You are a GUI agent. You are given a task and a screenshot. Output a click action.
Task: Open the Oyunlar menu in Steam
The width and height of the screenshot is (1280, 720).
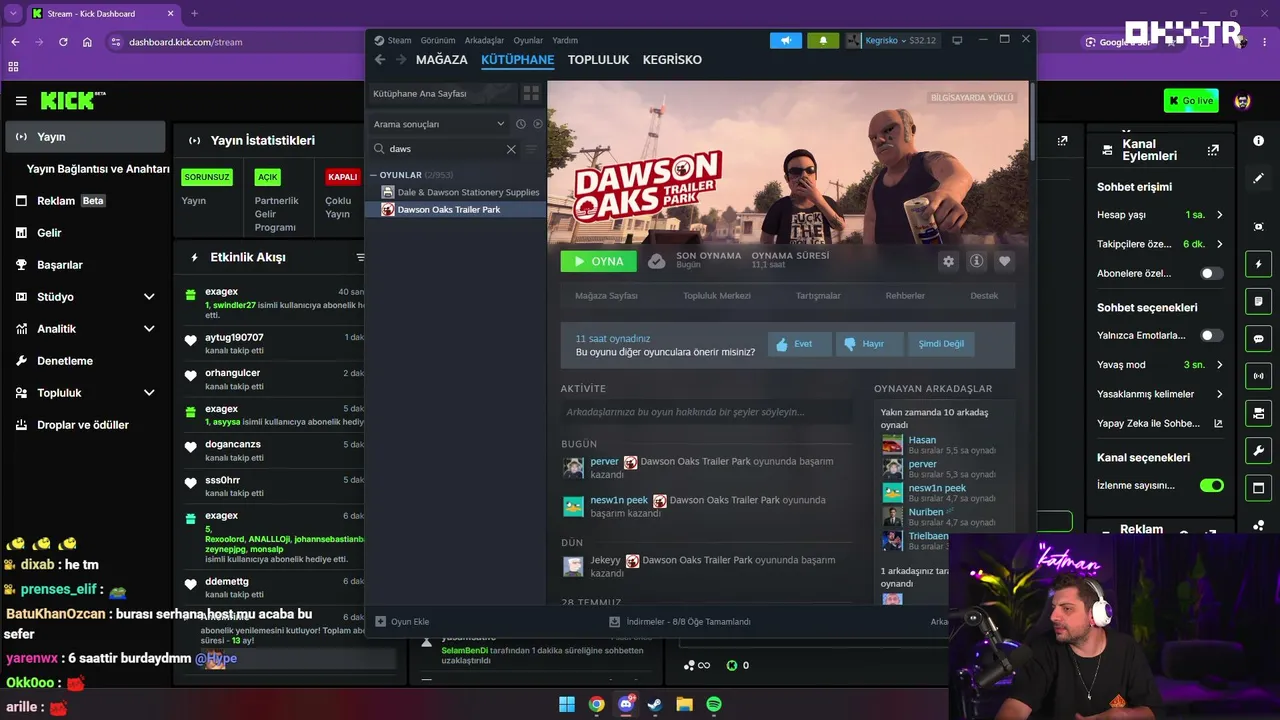click(x=528, y=41)
